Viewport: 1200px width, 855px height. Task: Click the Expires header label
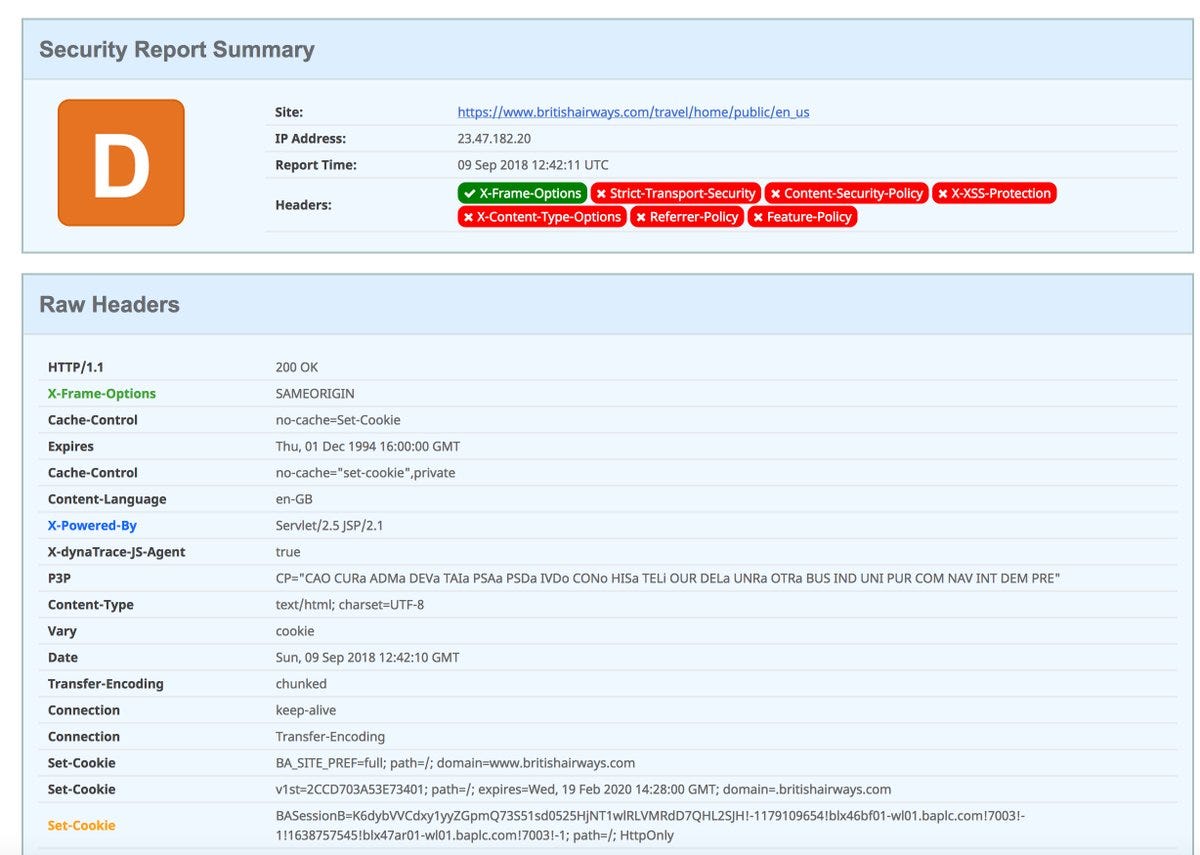point(71,447)
